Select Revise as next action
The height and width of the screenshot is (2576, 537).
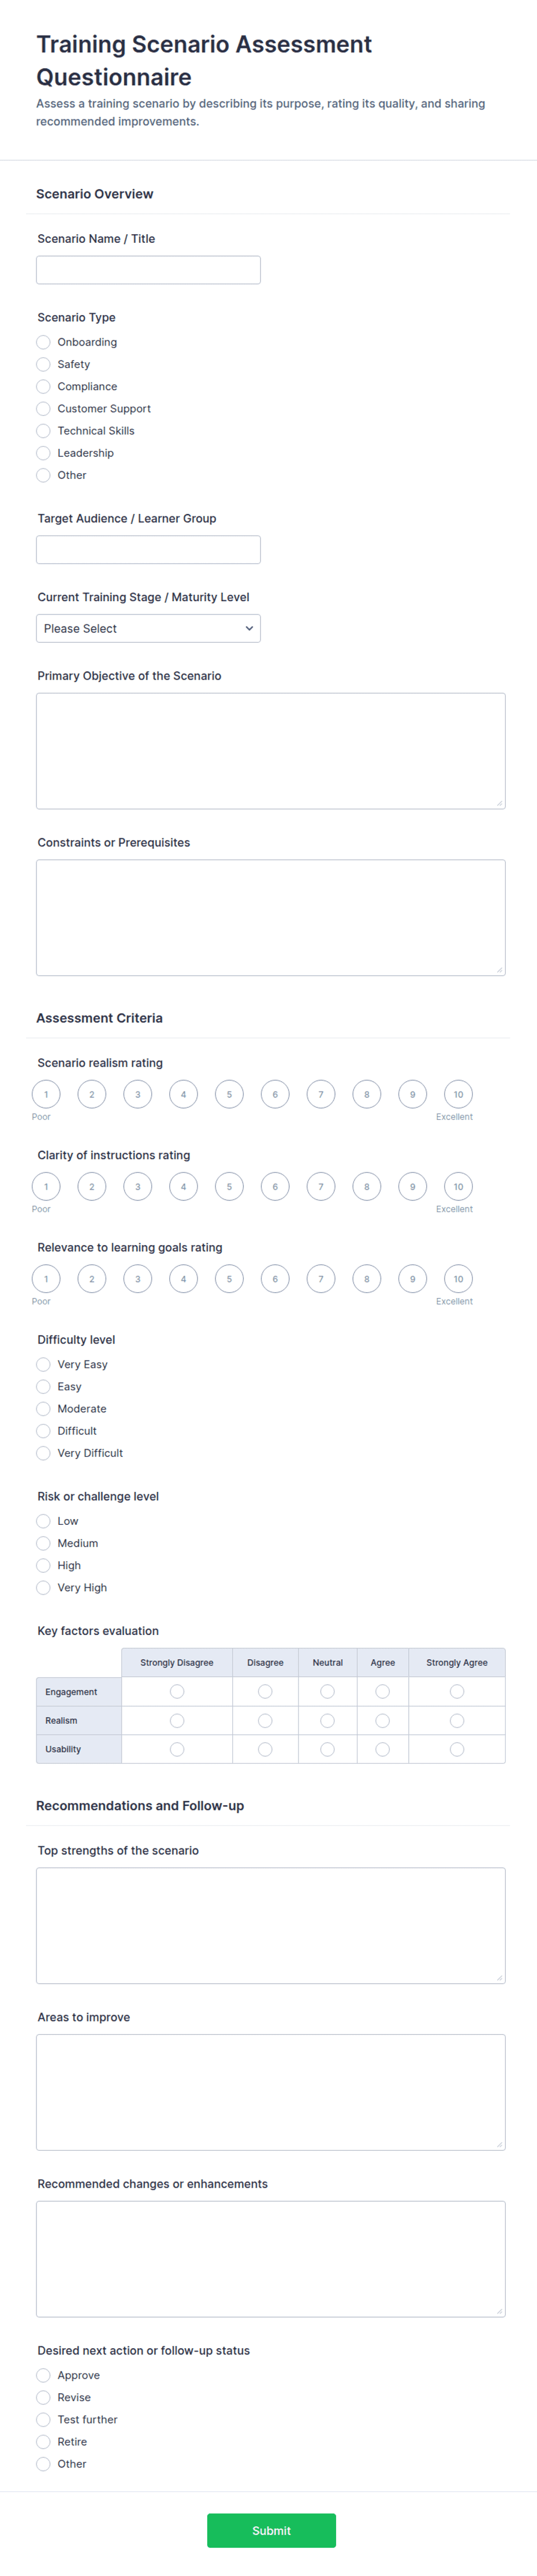tap(43, 2397)
